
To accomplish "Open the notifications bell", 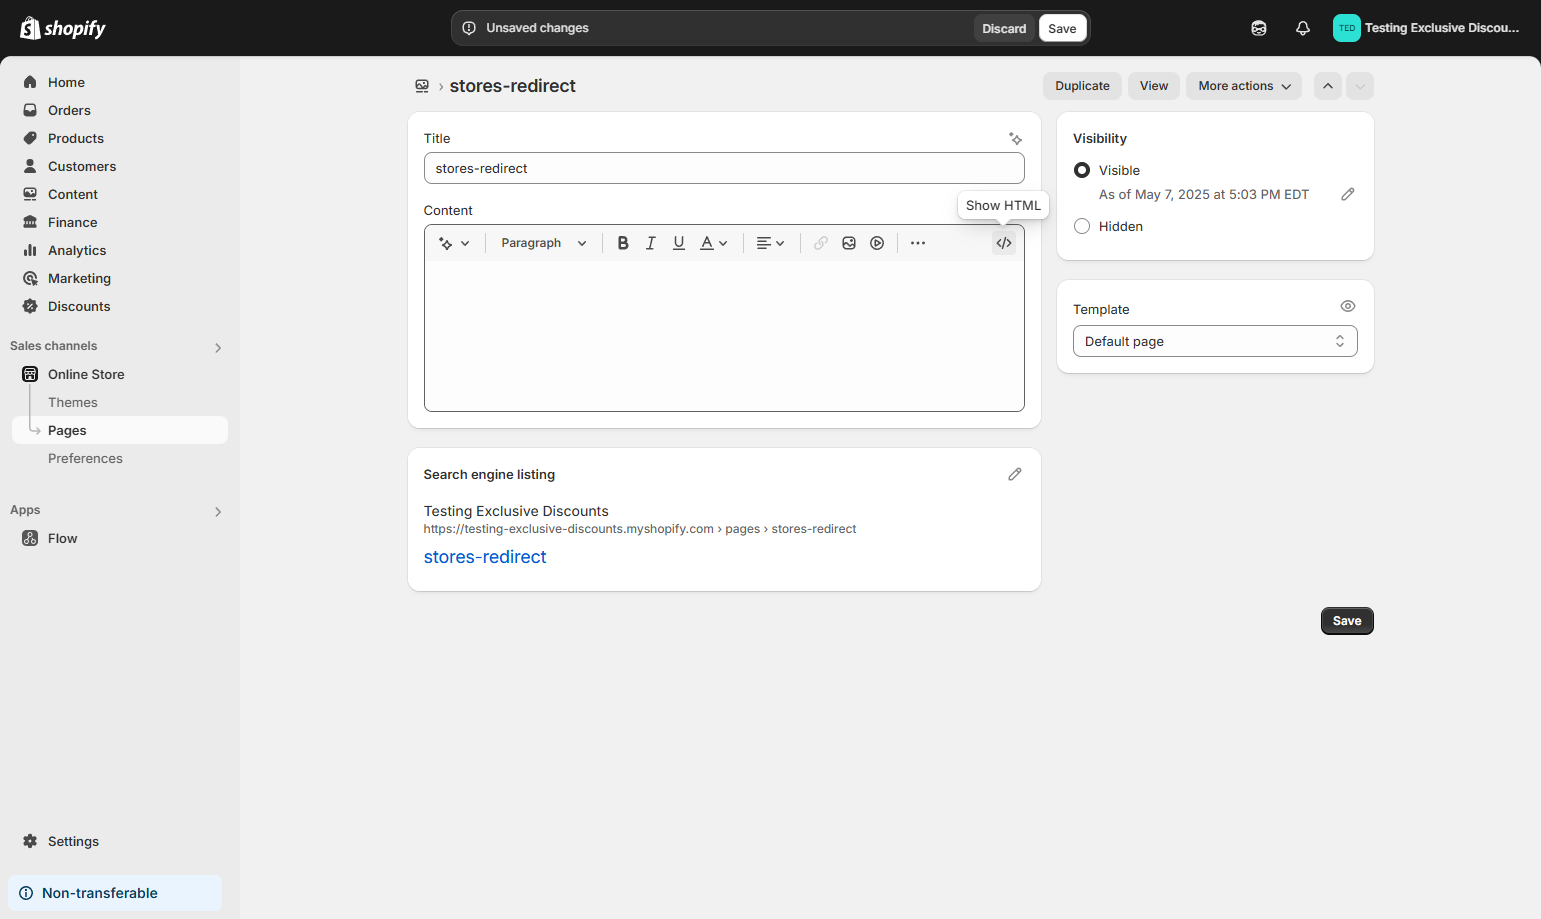I will (x=1303, y=28).
